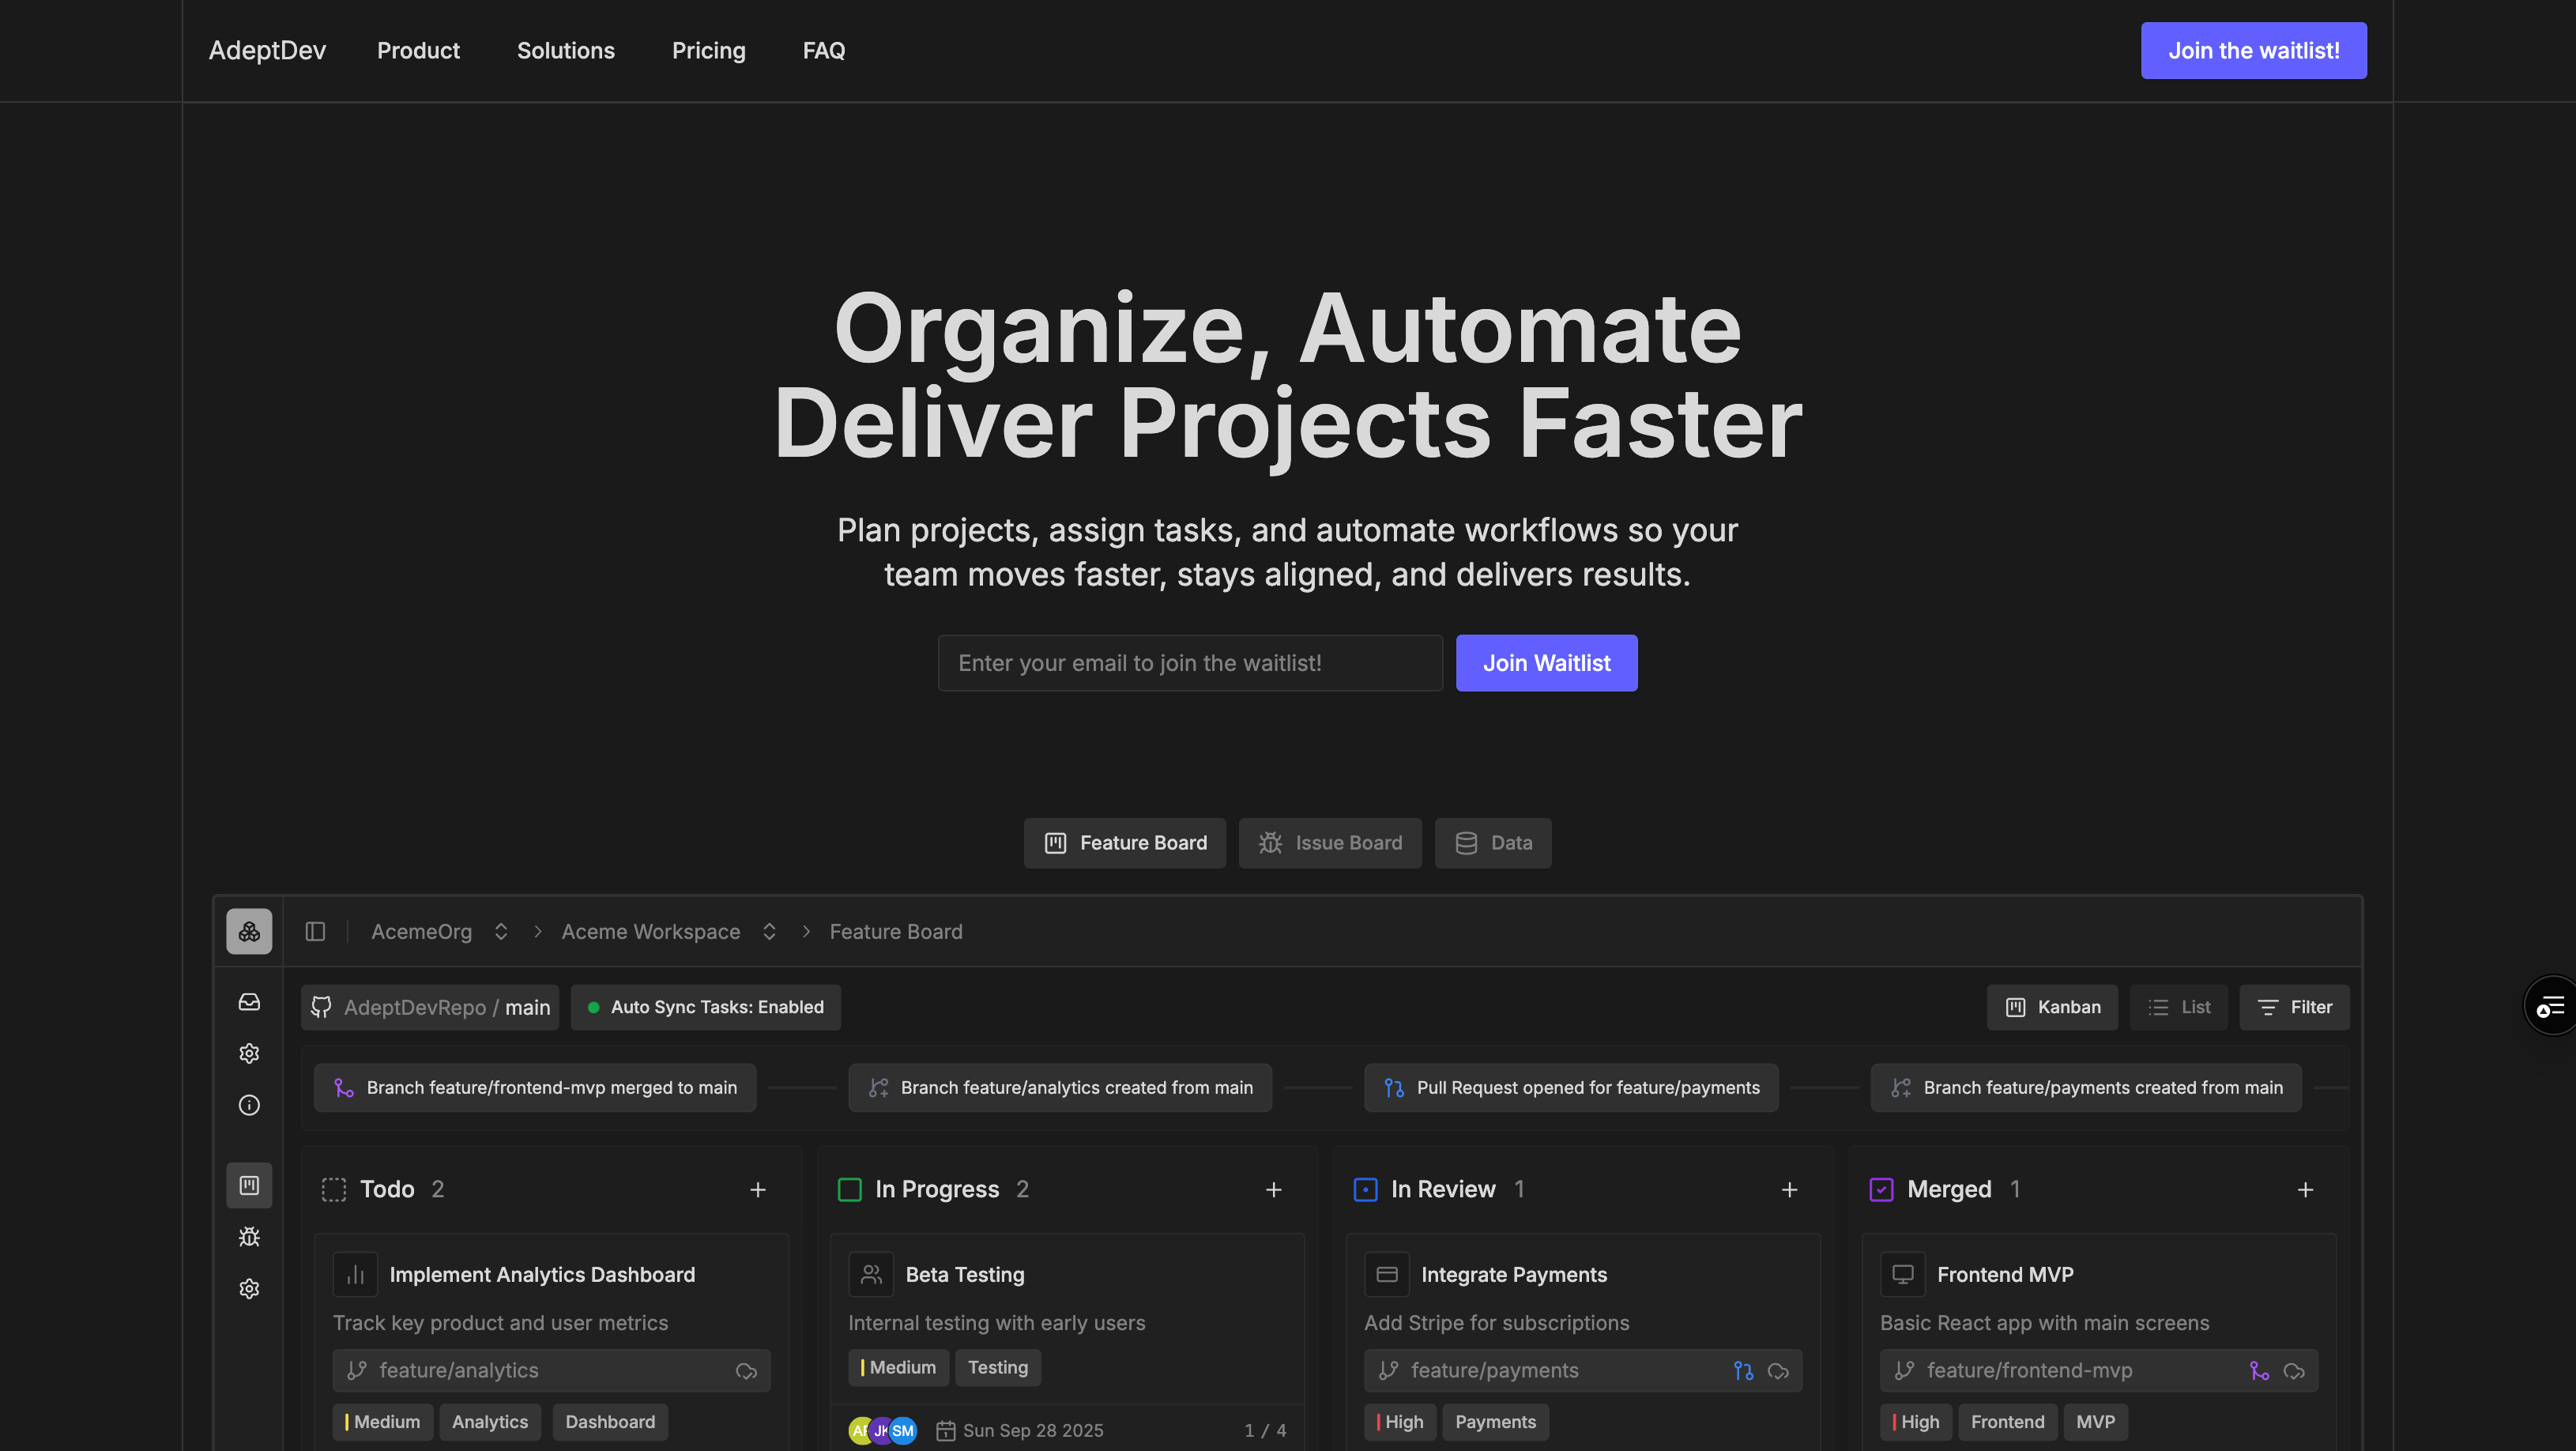Screen dimensions: 2576x1451
Task: Open the Pricing menu item
Action: pos(708,50)
